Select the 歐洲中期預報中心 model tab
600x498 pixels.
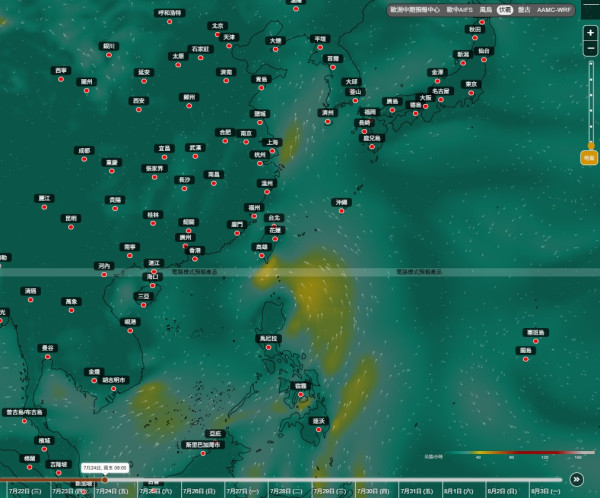(x=415, y=10)
